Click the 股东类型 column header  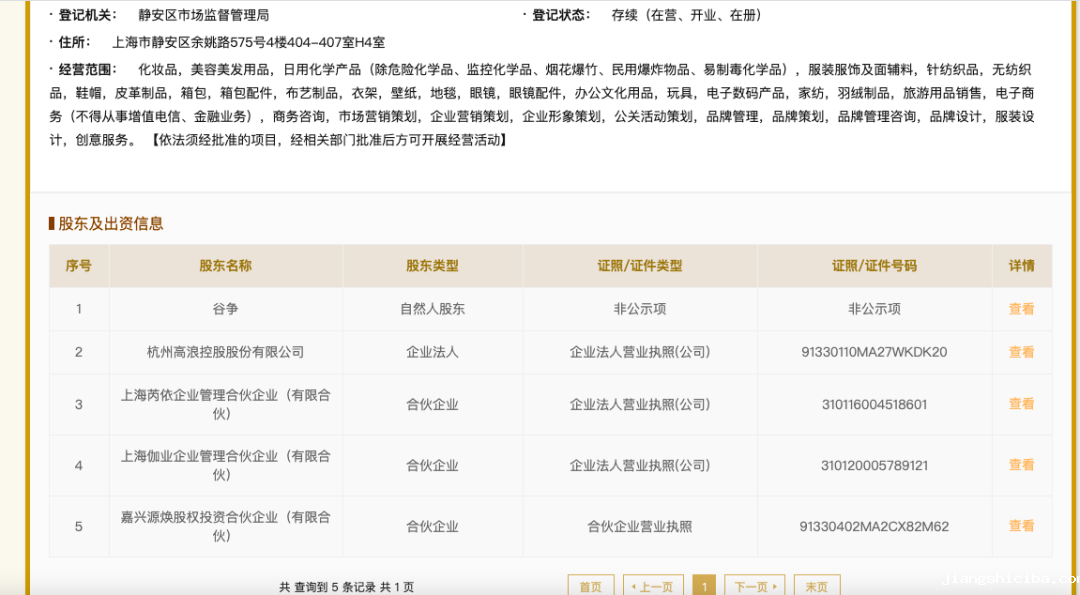click(433, 266)
